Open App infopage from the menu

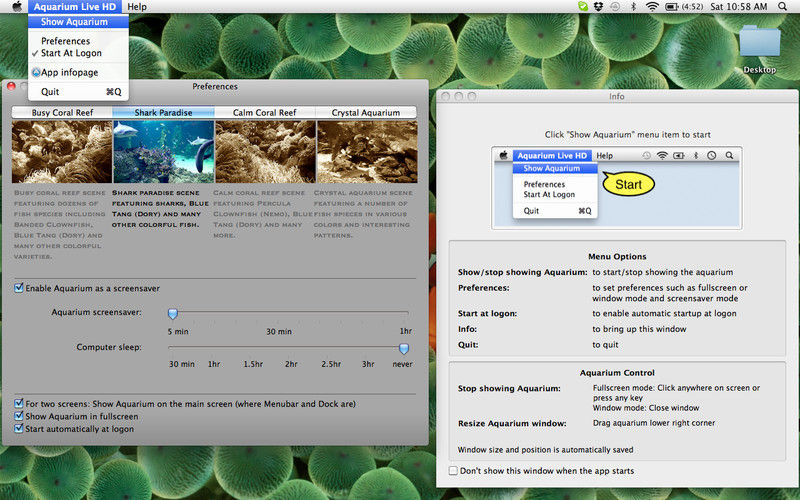[78, 72]
